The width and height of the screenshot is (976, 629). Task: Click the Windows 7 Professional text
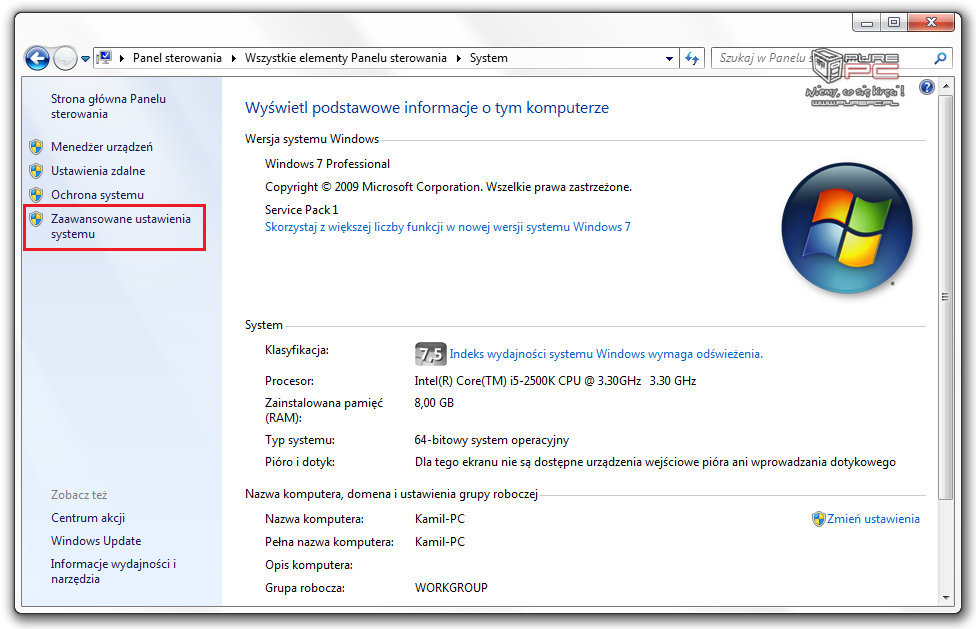coord(327,164)
